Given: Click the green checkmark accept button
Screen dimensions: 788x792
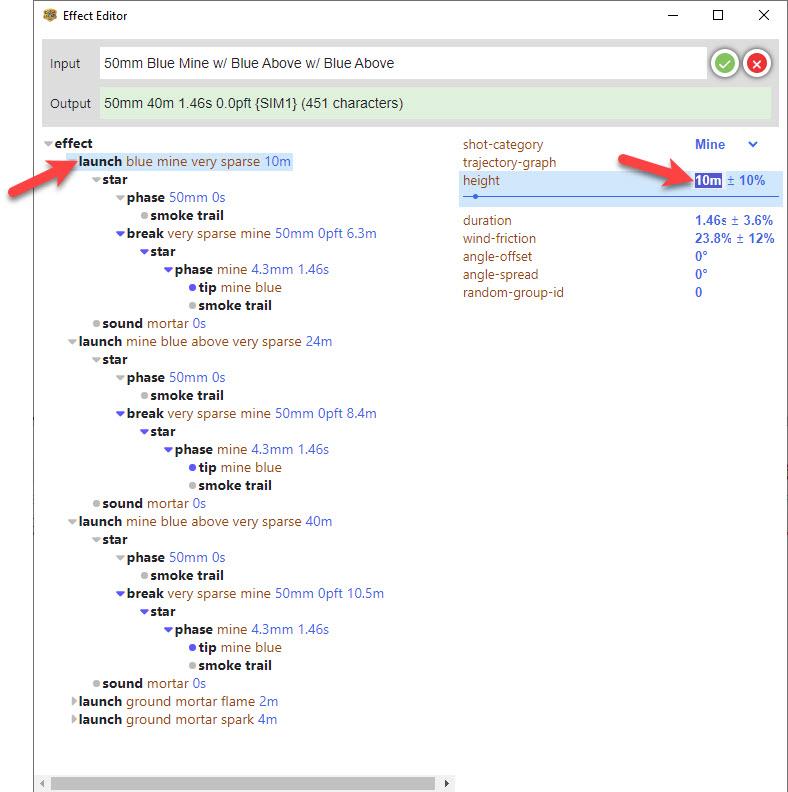Looking at the screenshot, I should point(724,63).
